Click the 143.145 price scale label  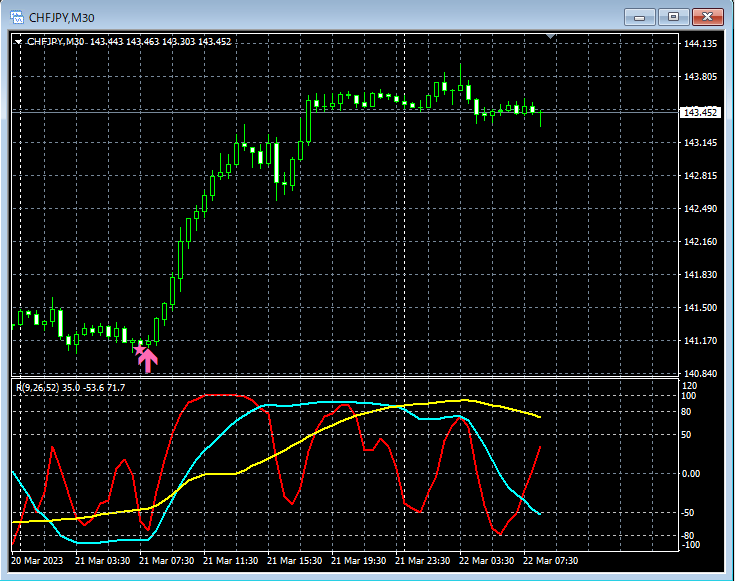click(x=700, y=143)
